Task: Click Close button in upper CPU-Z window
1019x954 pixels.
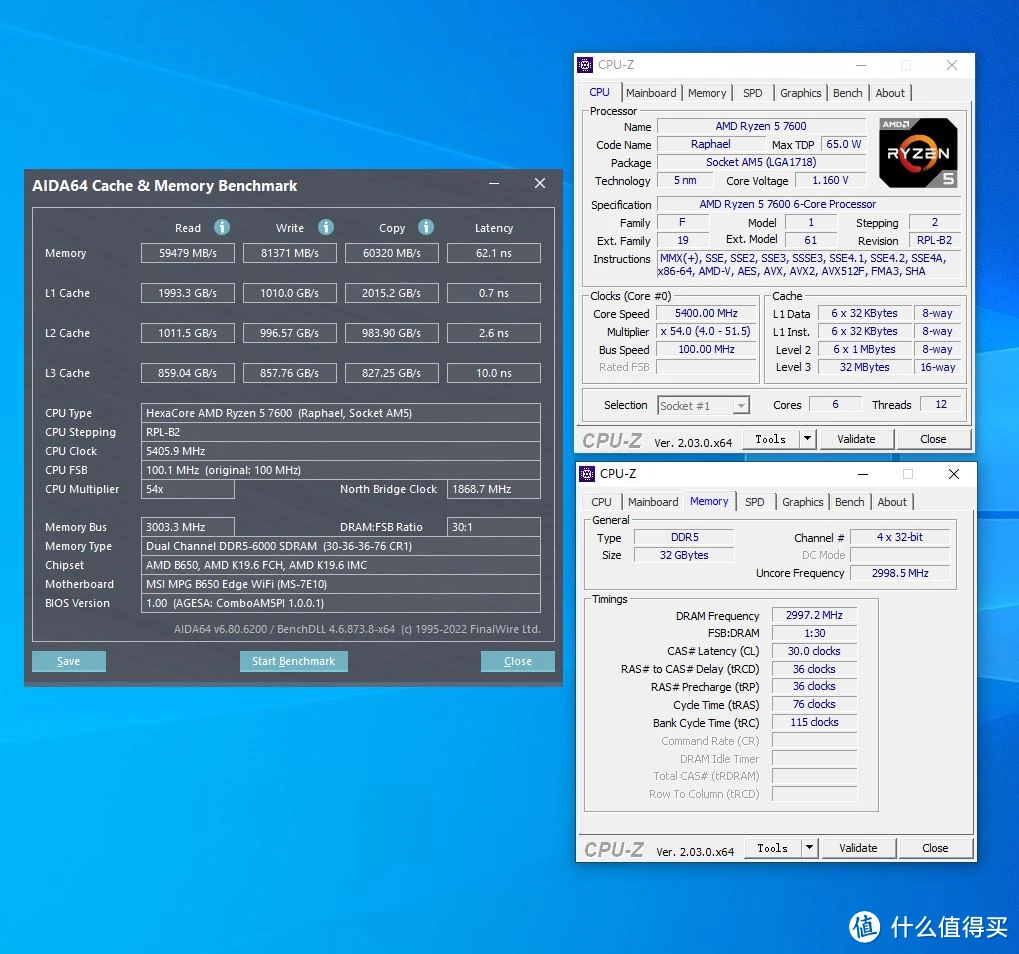Action: [933, 439]
